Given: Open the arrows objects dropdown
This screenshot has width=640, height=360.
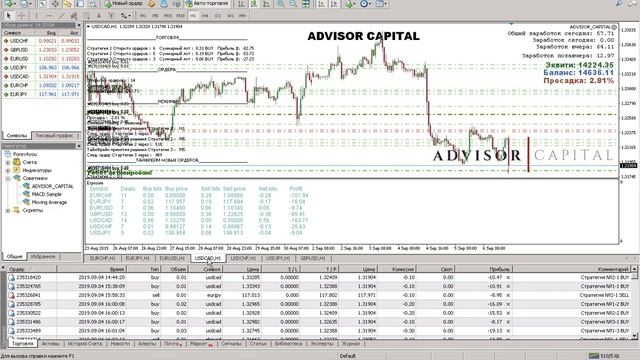Looking at the screenshot, I should 129,16.
